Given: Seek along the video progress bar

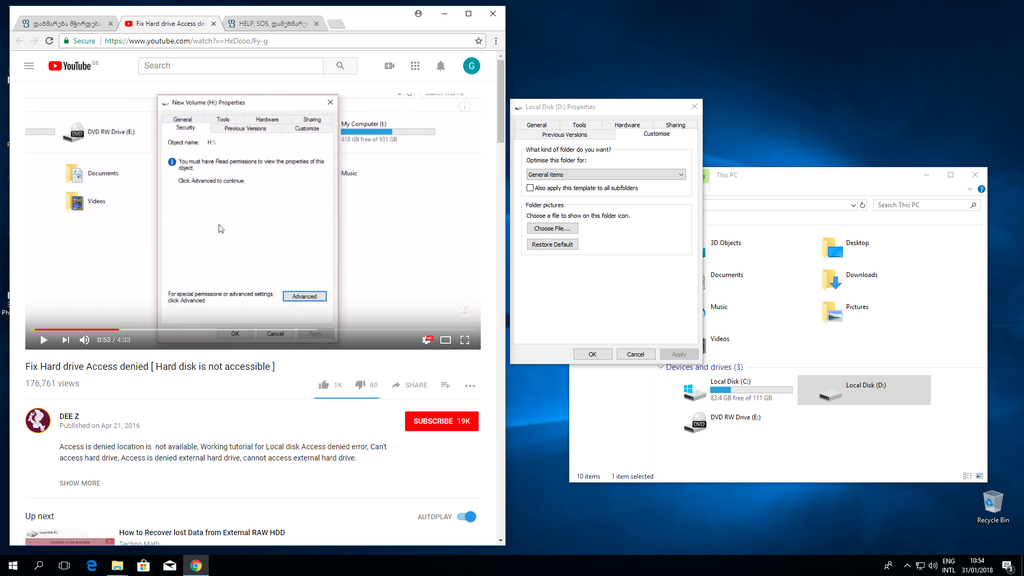Looking at the screenshot, I should (253, 330).
